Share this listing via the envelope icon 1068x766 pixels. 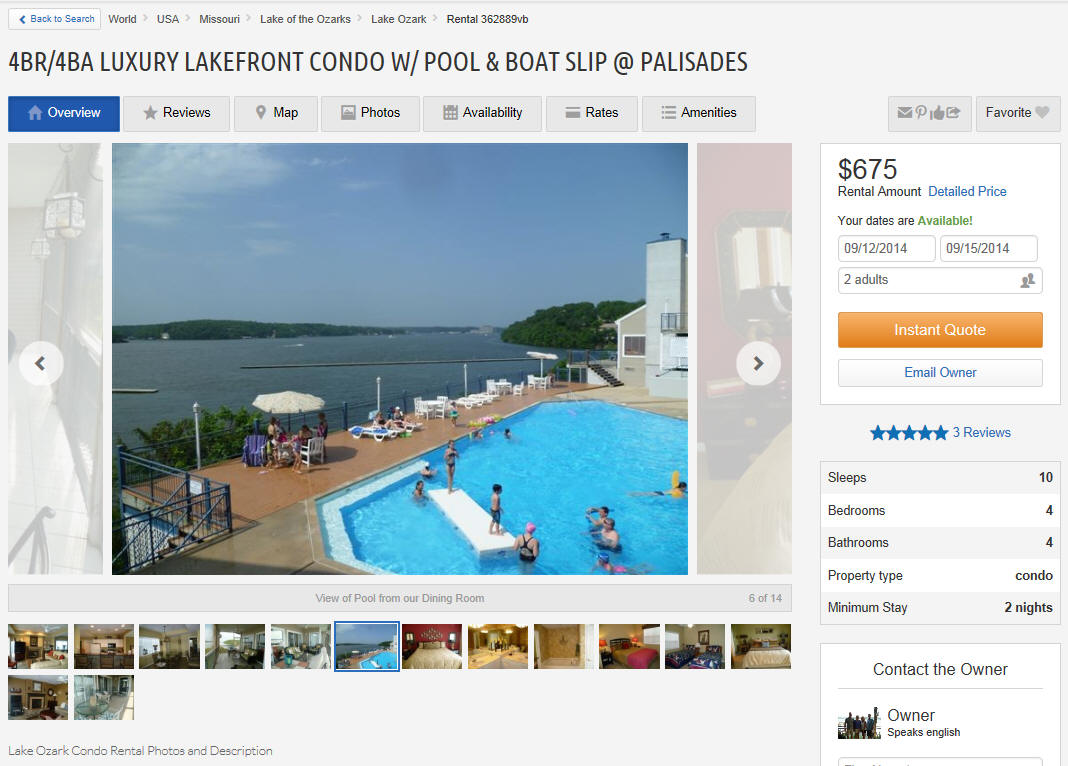click(x=905, y=112)
